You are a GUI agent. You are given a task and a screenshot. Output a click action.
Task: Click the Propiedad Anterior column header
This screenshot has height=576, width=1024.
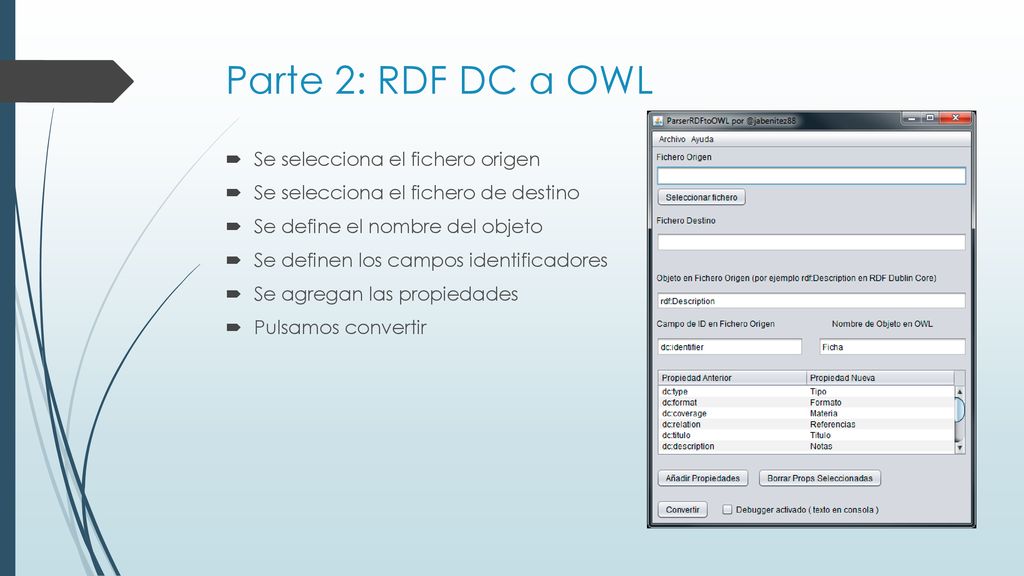point(732,377)
